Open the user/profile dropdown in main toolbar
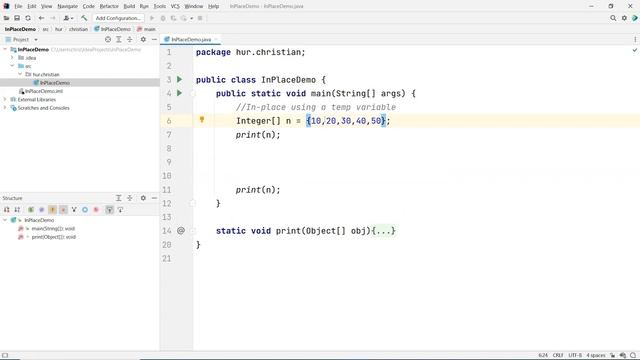Screen dimensions: 640x360 [x=68, y=18]
